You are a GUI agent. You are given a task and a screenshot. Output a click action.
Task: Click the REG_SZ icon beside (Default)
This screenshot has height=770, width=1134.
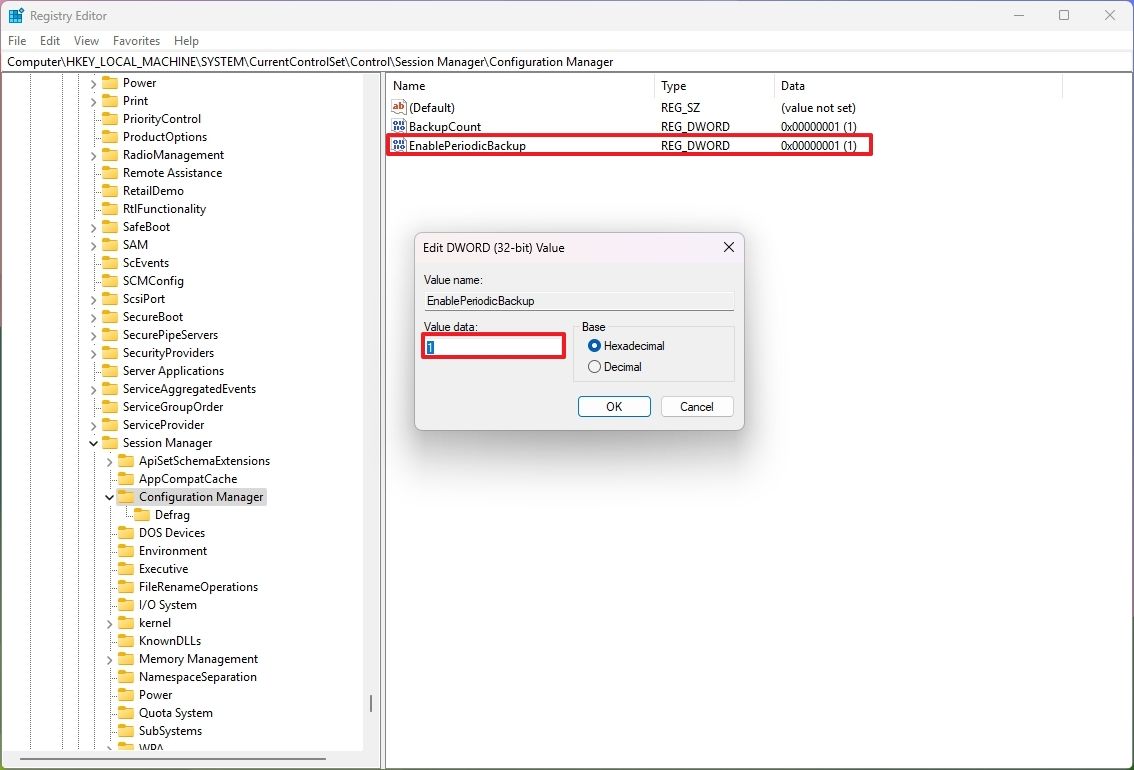[397, 107]
